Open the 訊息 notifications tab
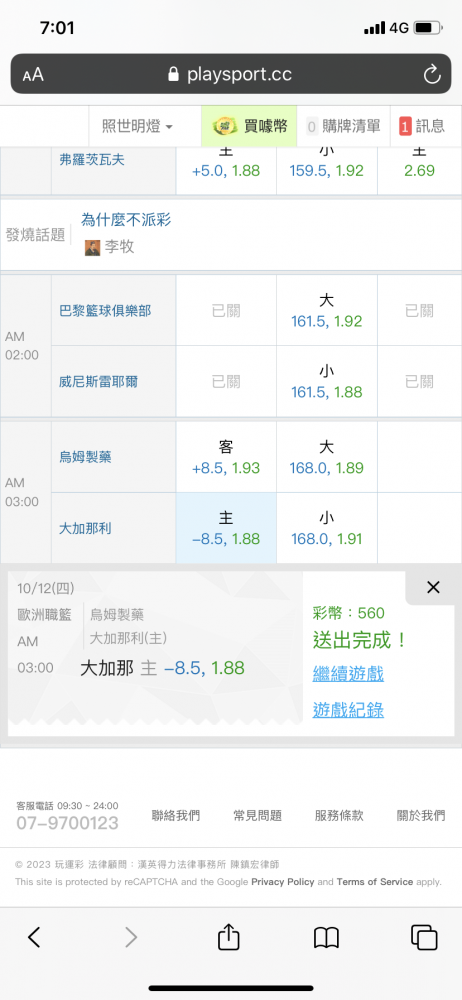This screenshot has width=462, height=1000. [422, 126]
